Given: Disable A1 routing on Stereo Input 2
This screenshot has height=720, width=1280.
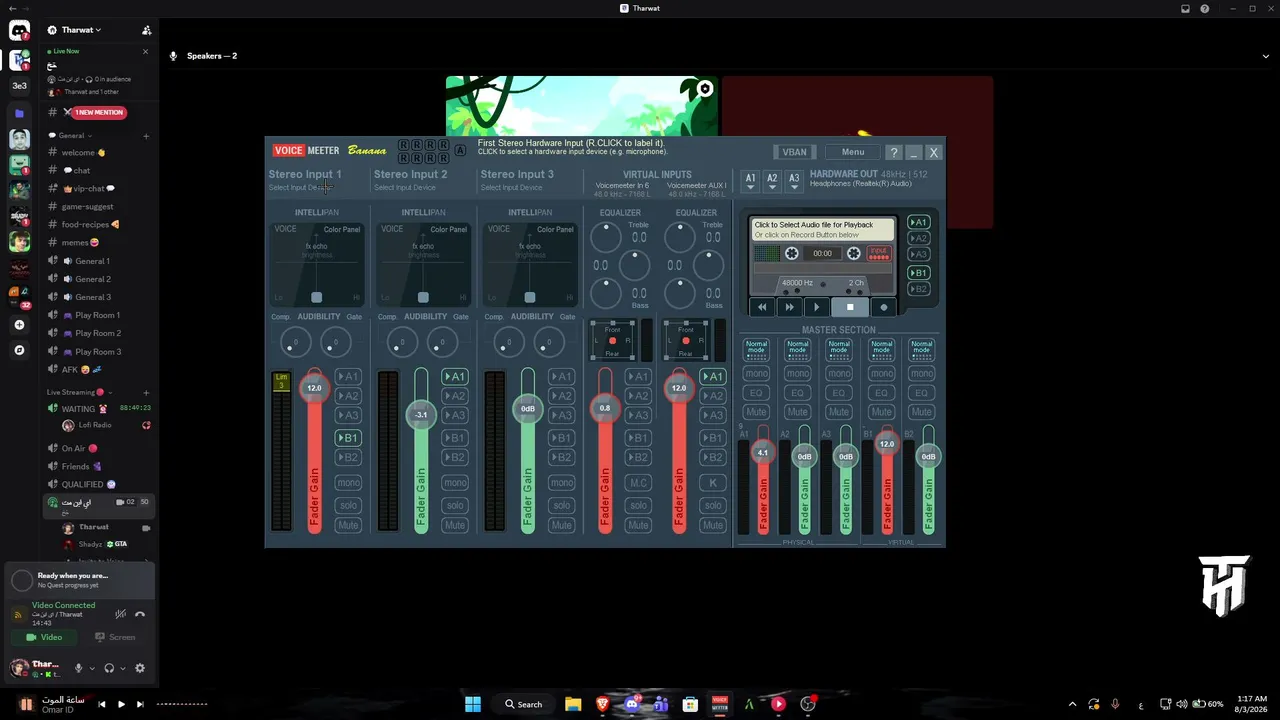Looking at the screenshot, I should (455, 377).
